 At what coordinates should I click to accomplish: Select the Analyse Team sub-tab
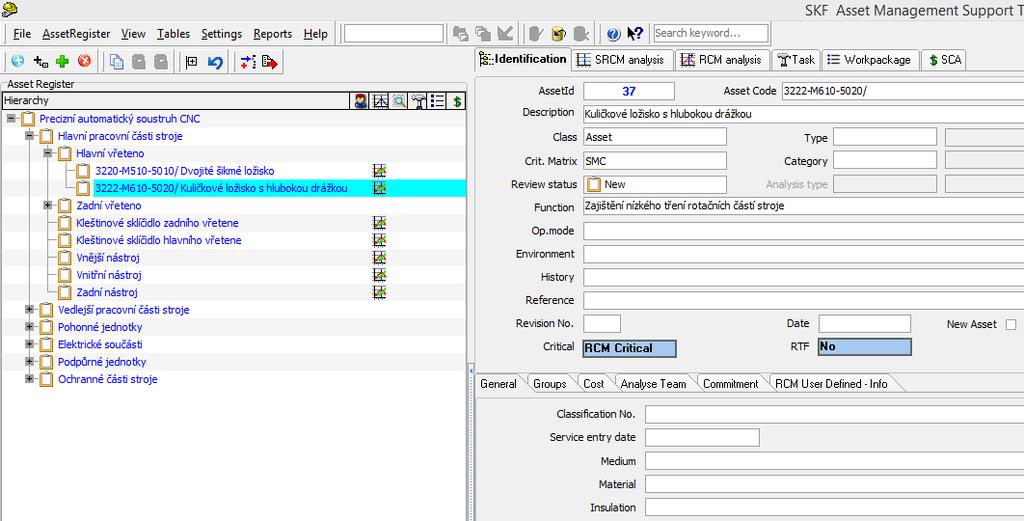(x=654, y=384)
